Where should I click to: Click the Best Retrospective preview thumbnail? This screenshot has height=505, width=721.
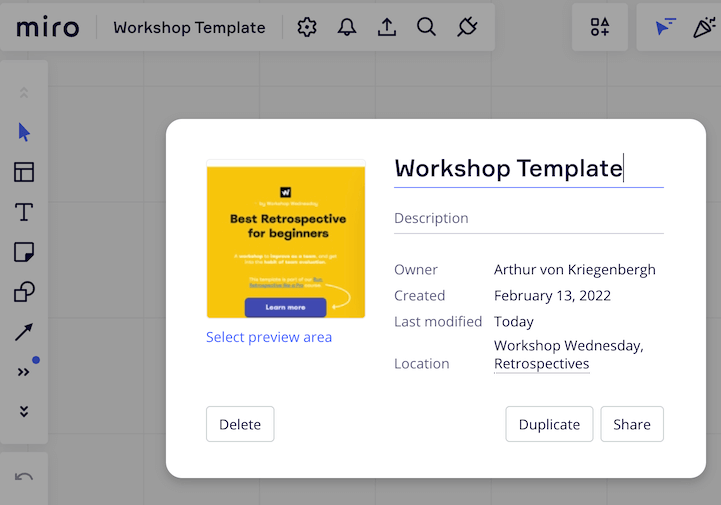click(x=286, y=240)
